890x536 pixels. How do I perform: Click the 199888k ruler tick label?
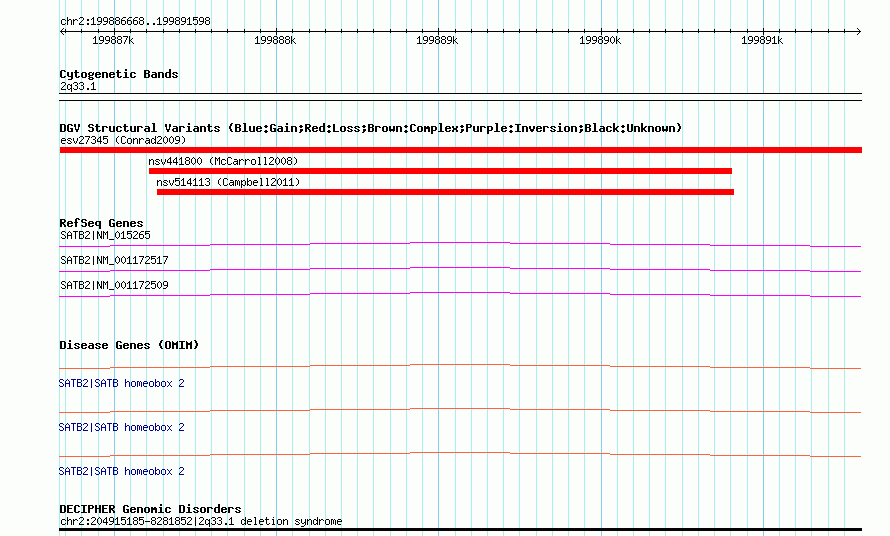[275, 40]
